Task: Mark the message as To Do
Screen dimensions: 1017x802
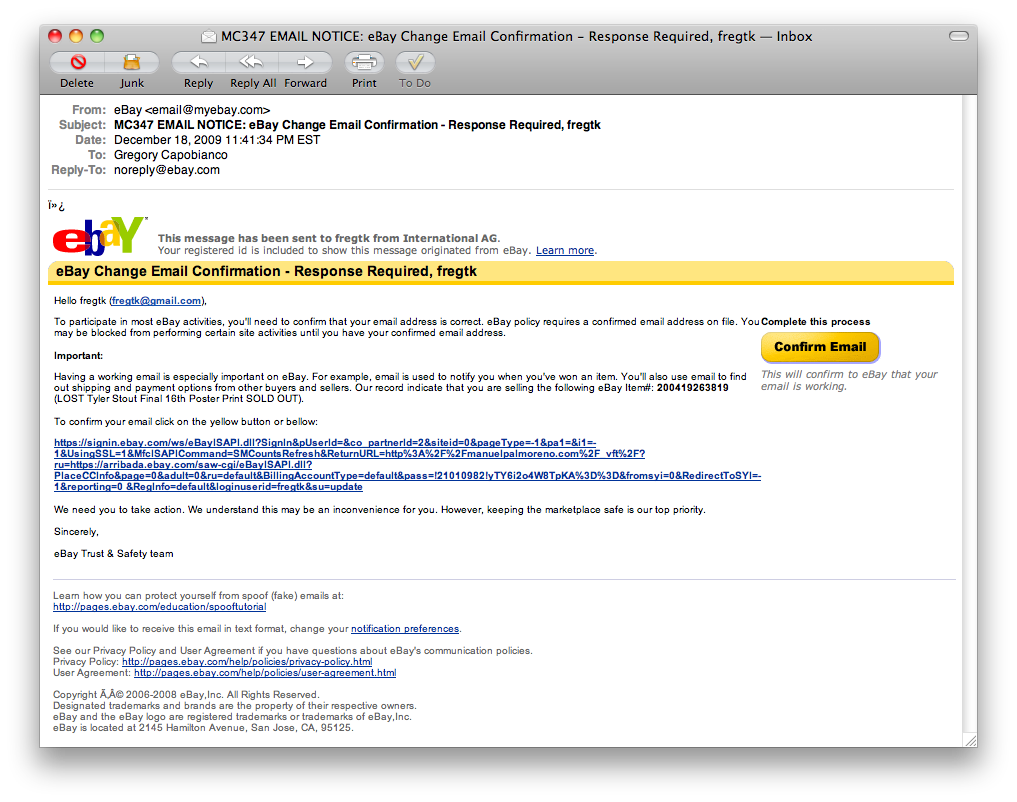Action: (x=415, y=62)
